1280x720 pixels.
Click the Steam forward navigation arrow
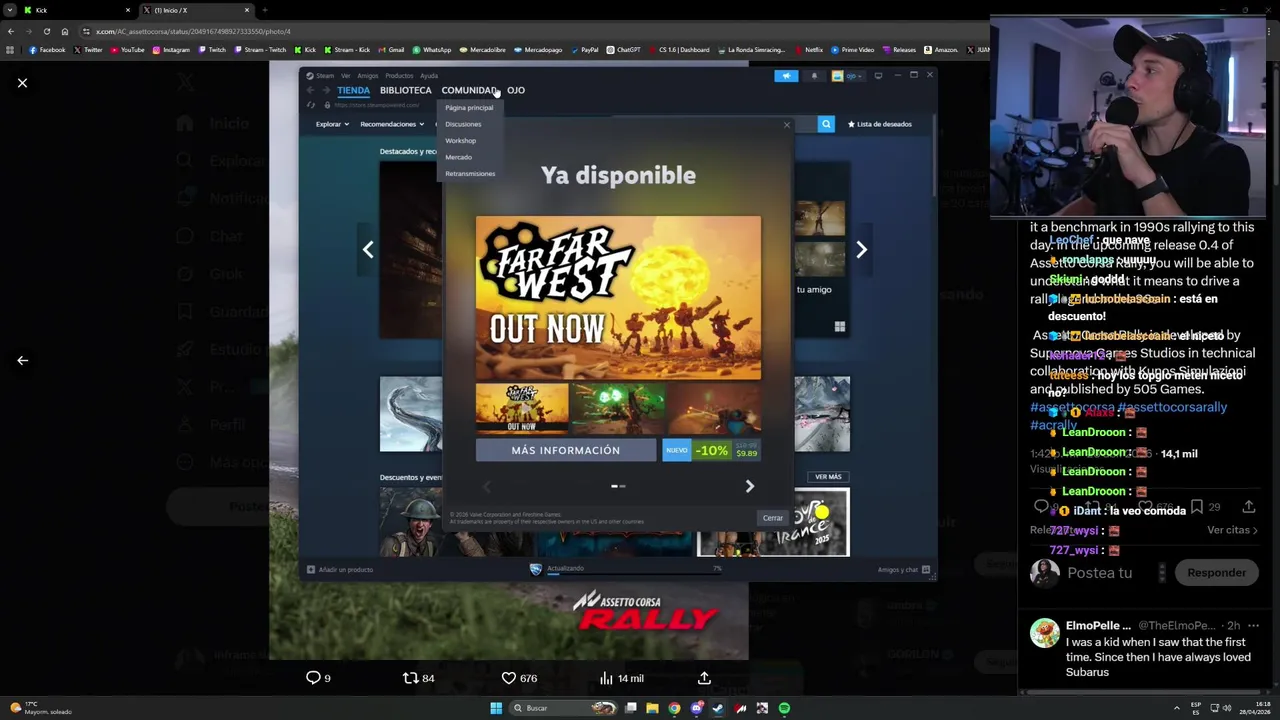(x=325, y=90)
